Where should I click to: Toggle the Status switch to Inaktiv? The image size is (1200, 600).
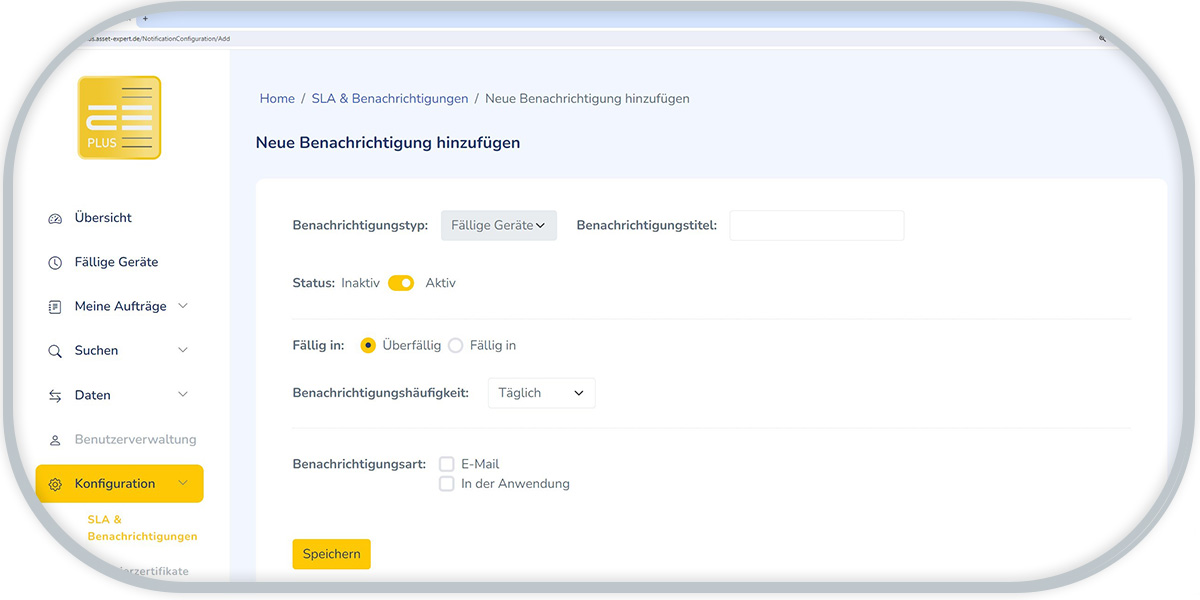point(400,282)
